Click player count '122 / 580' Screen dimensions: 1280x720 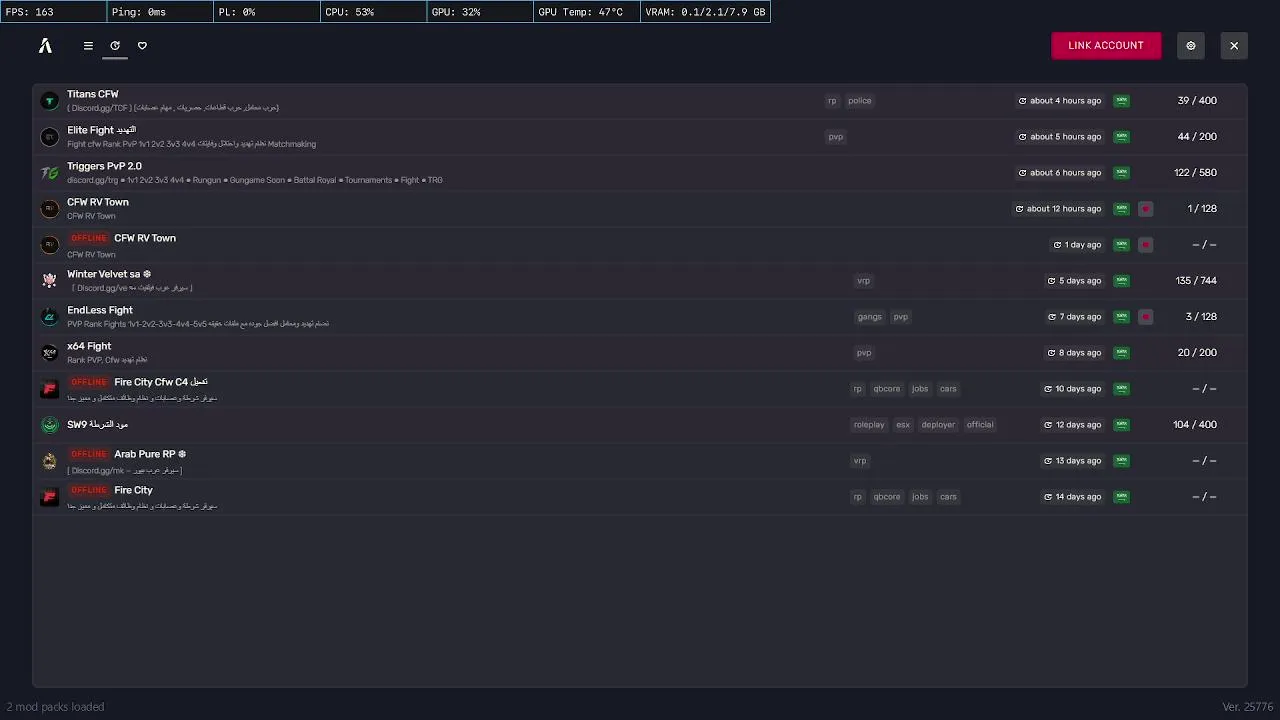(x=1195, y=173)
